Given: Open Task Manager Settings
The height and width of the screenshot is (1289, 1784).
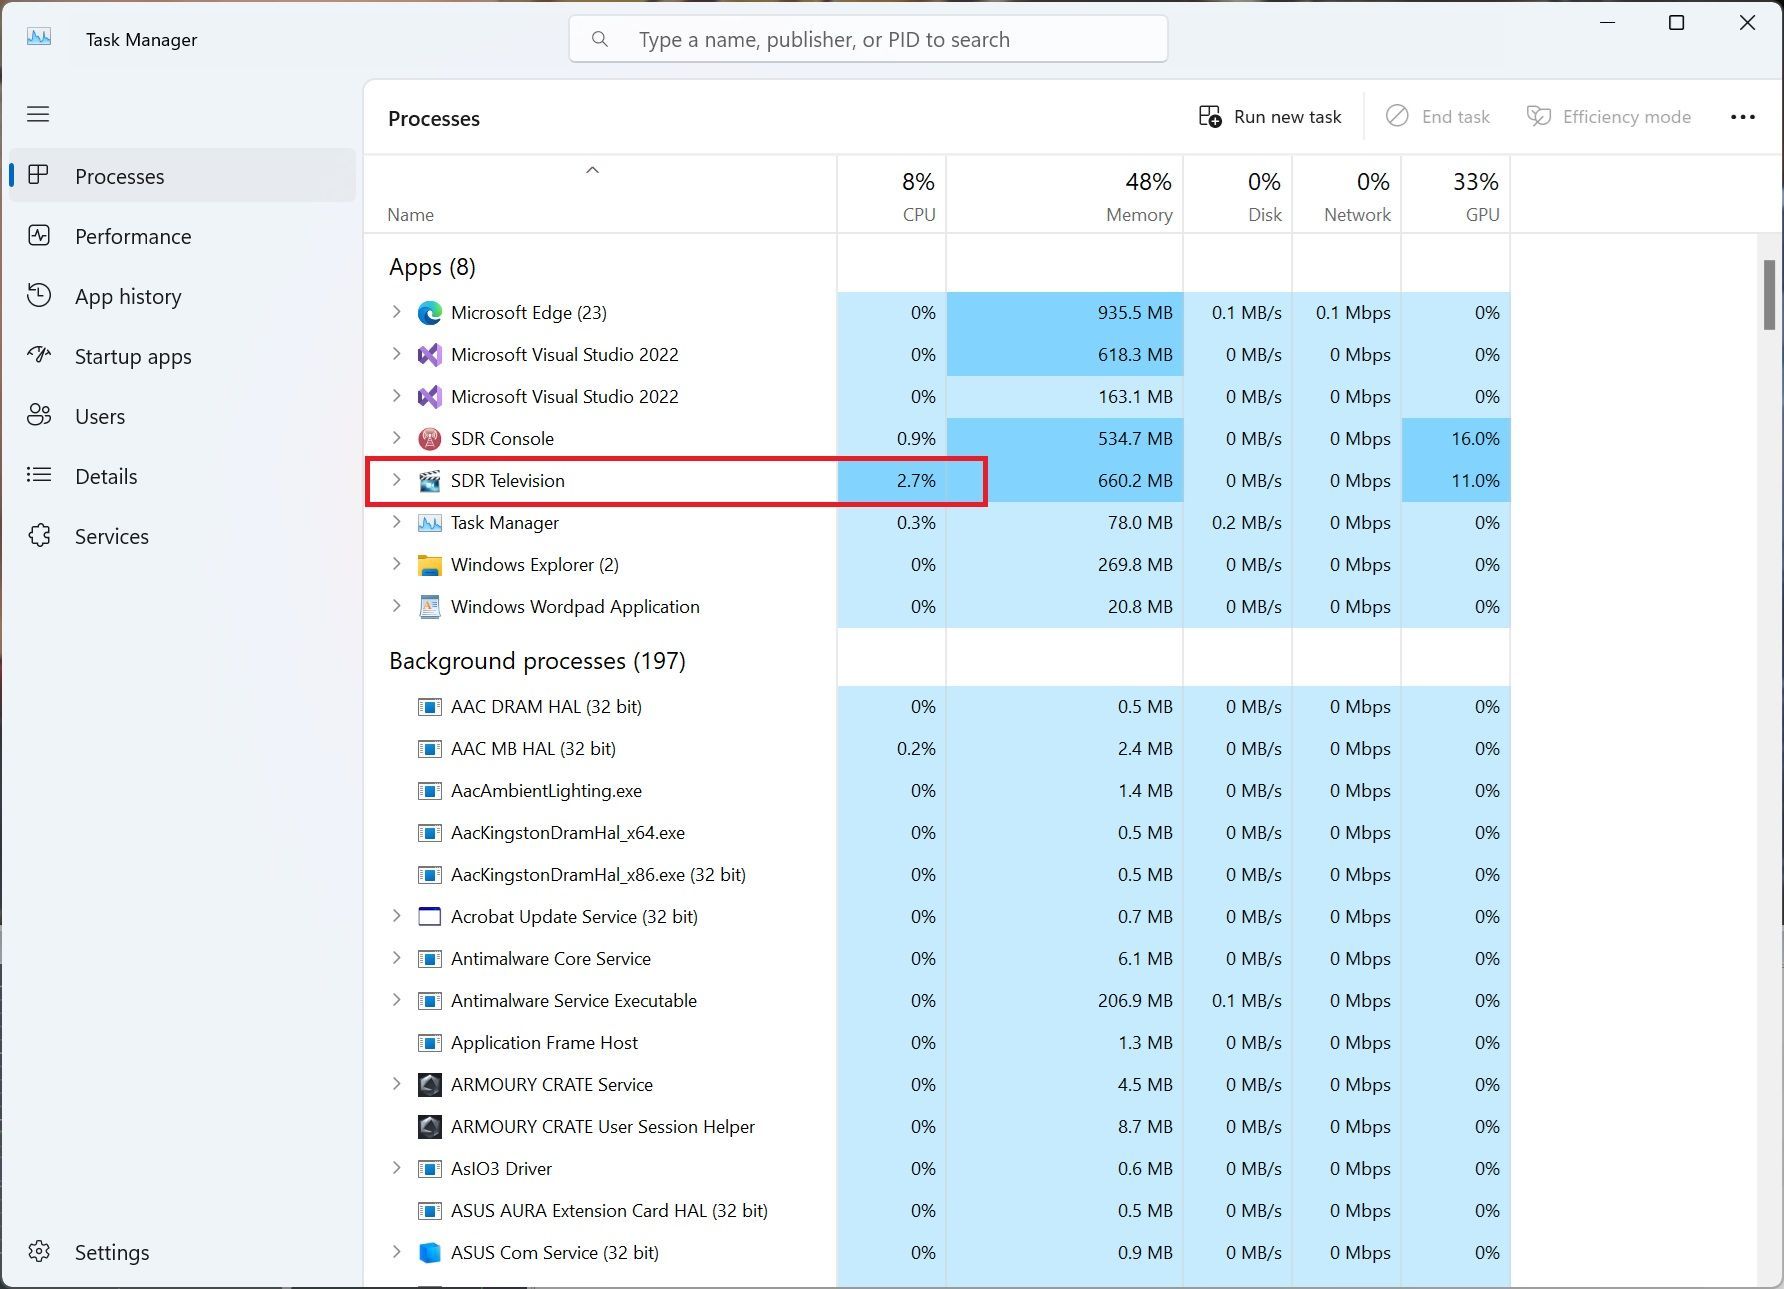Looking at the screenshot, I should coord(183,1252).
